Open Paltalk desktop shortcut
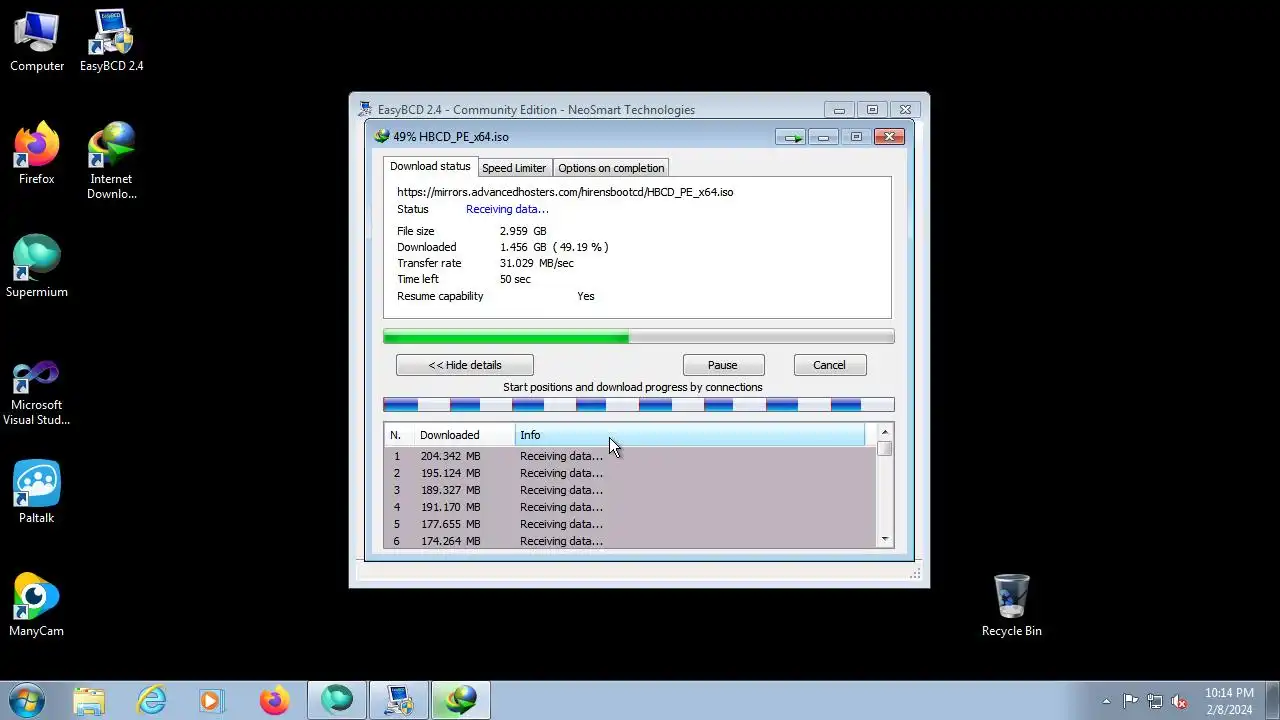 (37, 492)
